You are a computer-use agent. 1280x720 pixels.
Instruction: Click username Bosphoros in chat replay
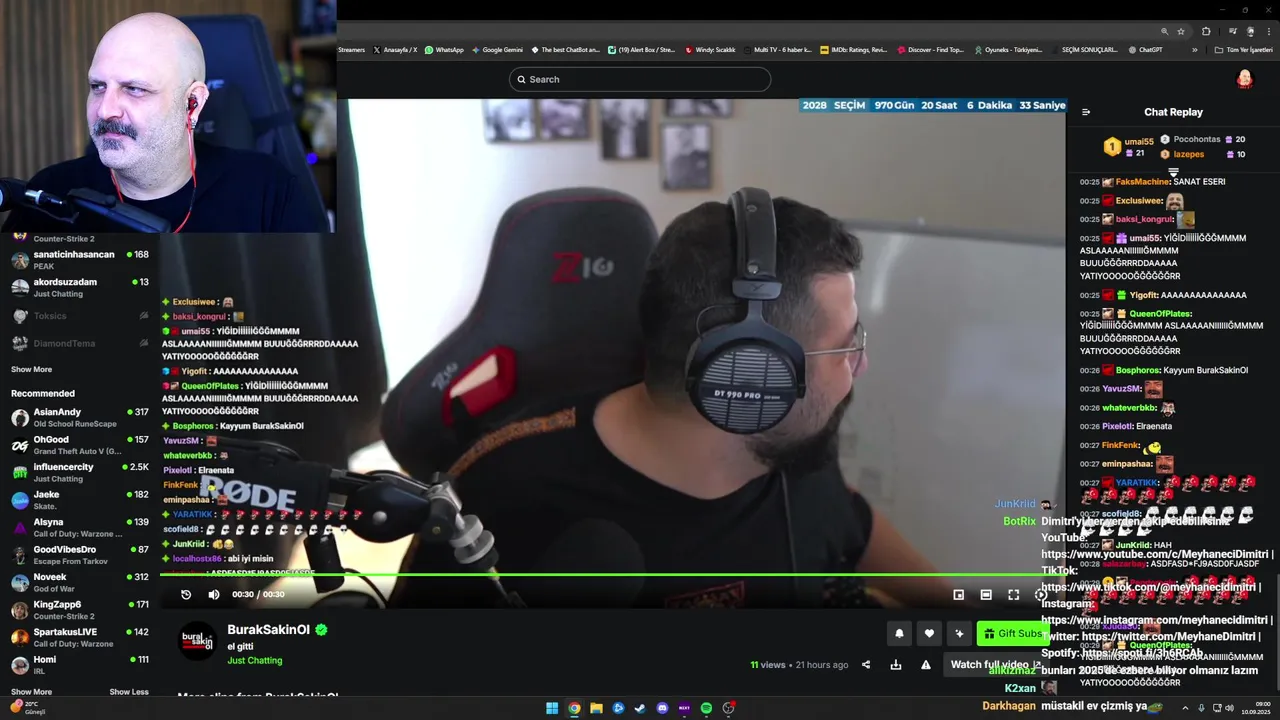[x=1137, y=370]
